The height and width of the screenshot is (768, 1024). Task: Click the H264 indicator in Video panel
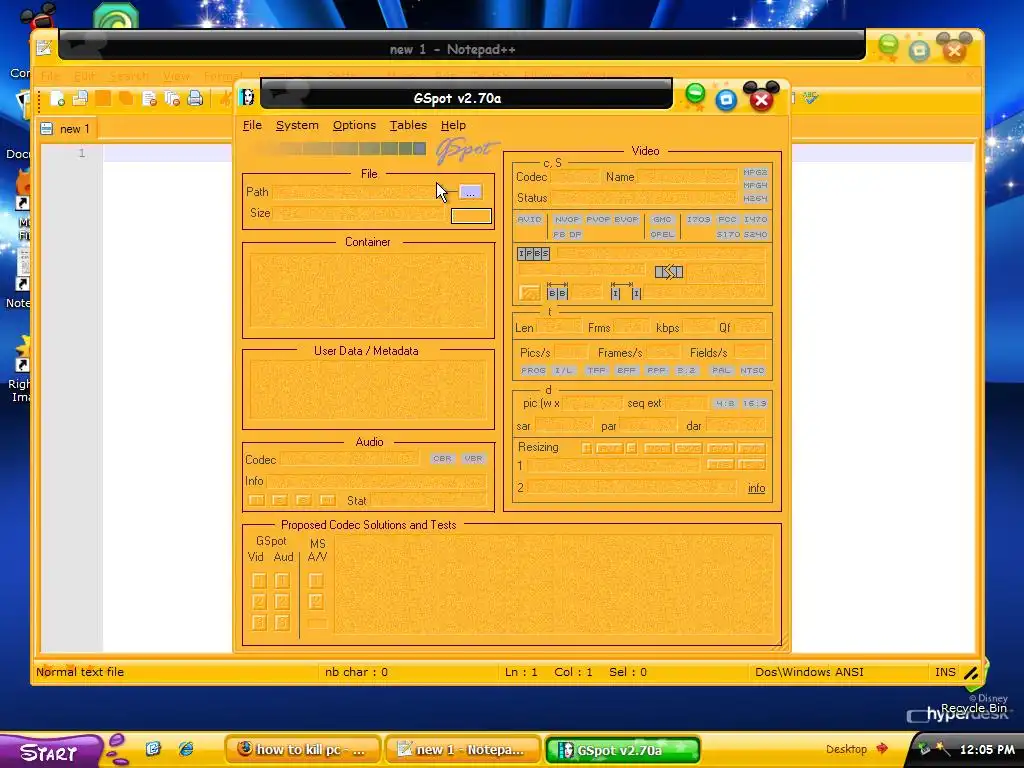[x=755, y=199]
